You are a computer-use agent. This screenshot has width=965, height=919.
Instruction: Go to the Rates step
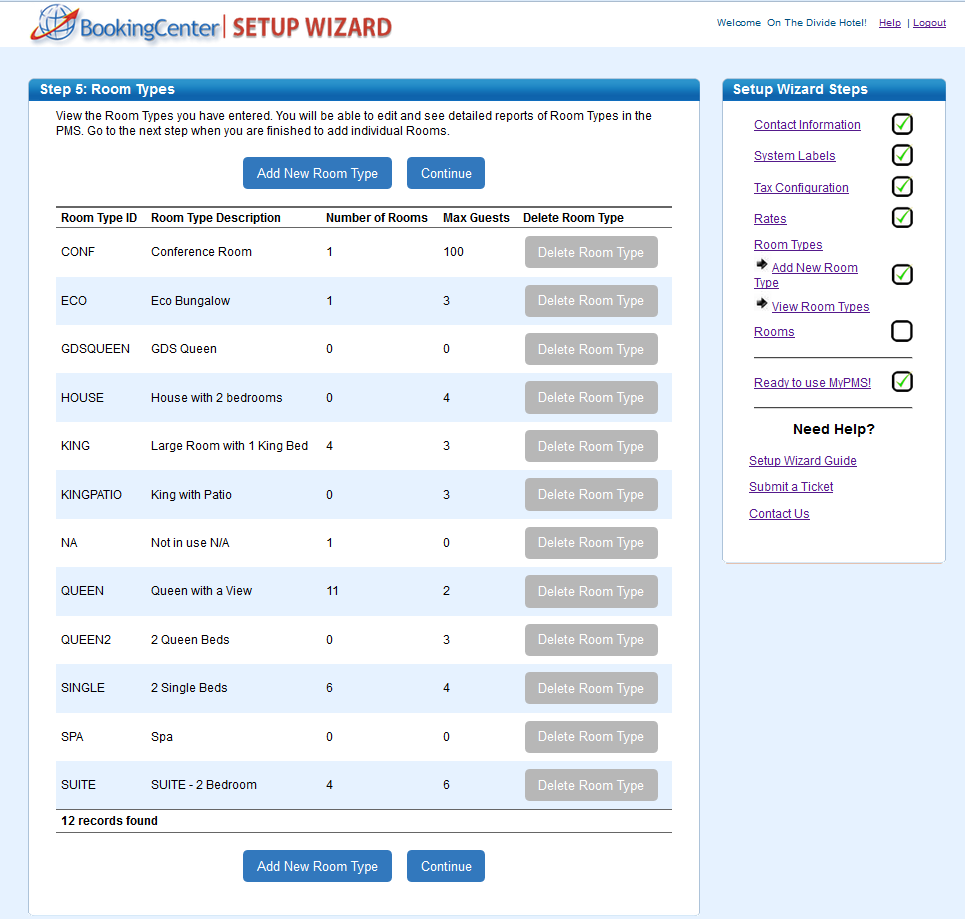pyautogui.click(x=770, y=219)
